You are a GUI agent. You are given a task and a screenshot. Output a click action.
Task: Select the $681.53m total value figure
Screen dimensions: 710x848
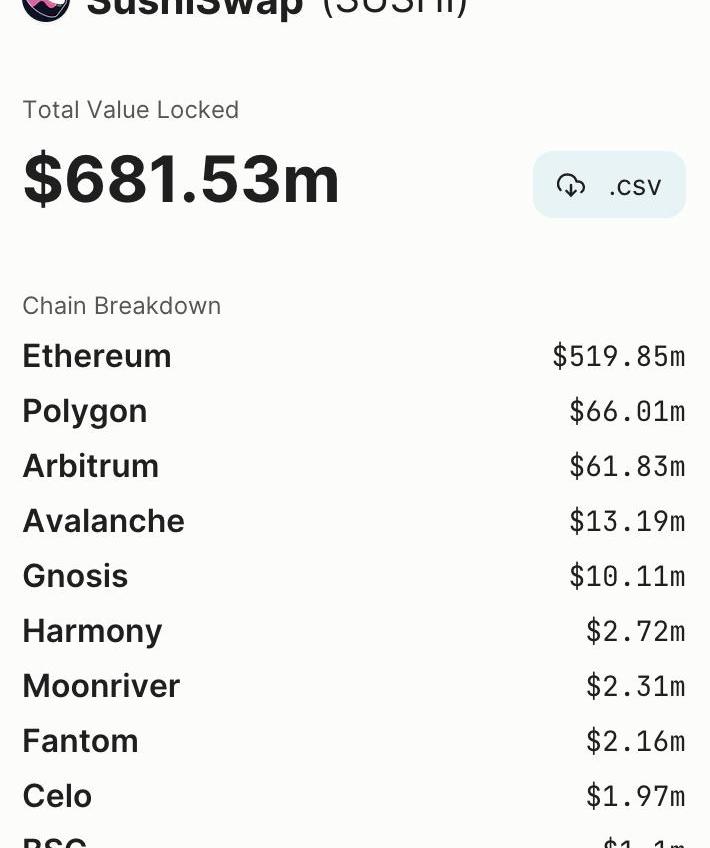[181, 179]
